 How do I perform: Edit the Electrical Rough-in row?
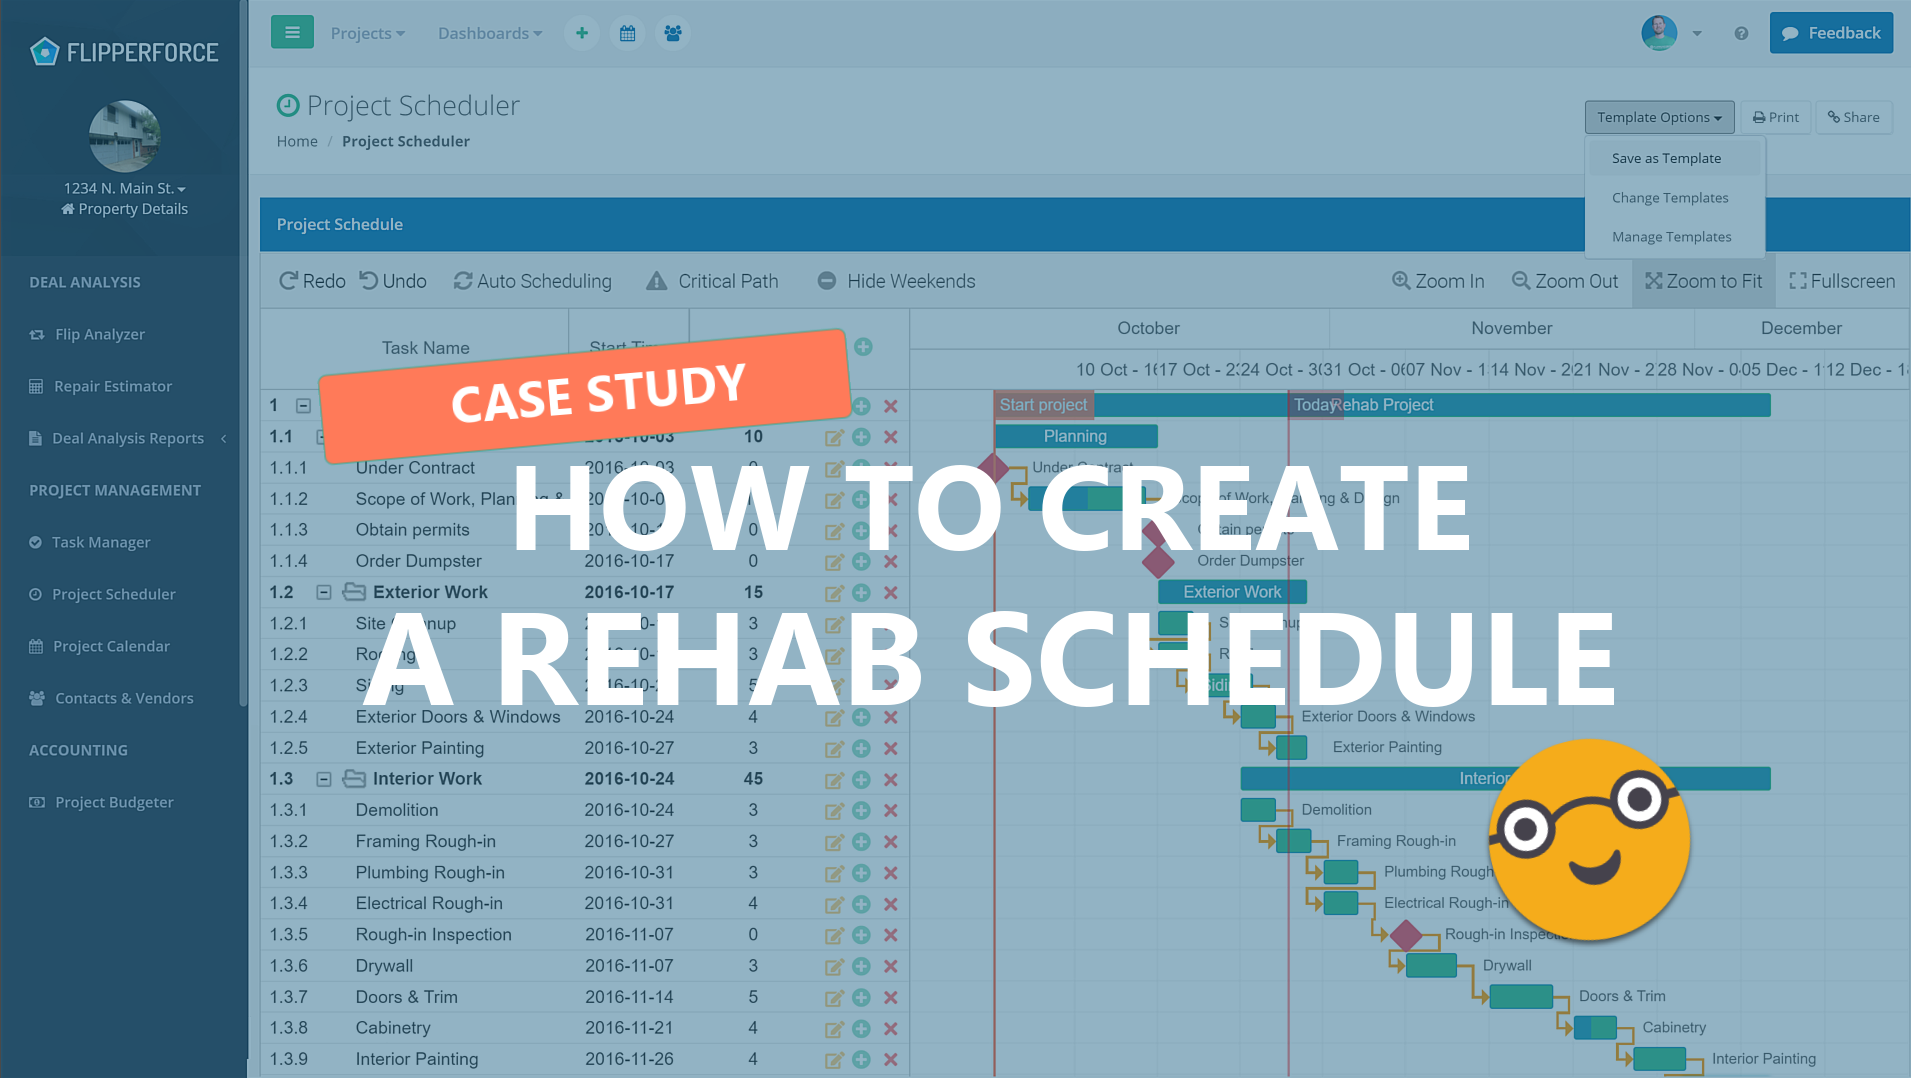coord(834,905)
